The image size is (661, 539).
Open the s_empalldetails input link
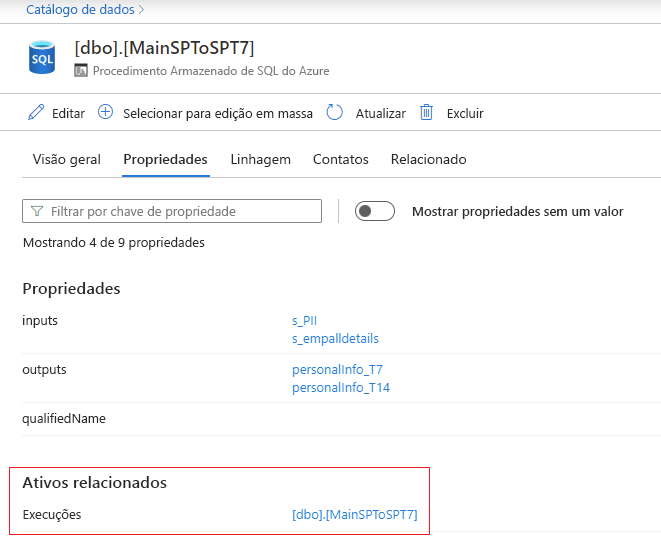click(335, 338)
